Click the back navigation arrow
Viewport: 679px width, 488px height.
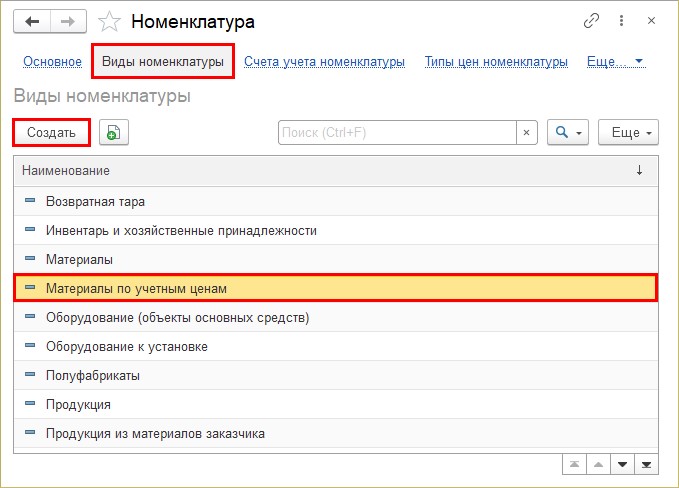click(x=32, y=21)
